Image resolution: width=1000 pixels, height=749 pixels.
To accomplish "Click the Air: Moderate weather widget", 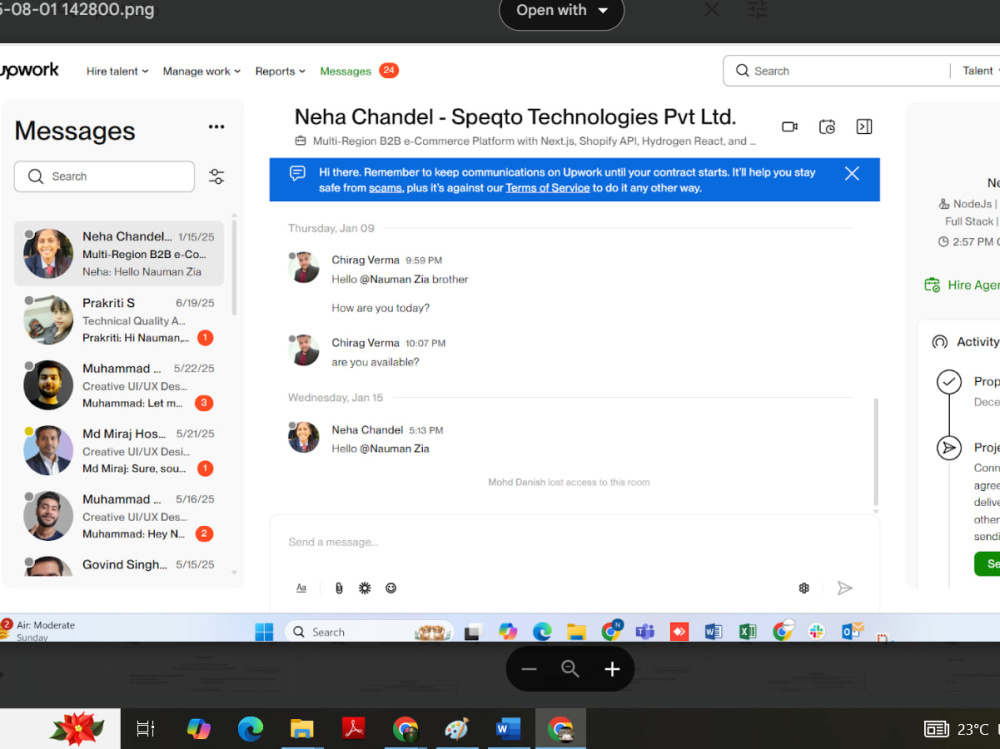I will [38, 630].
